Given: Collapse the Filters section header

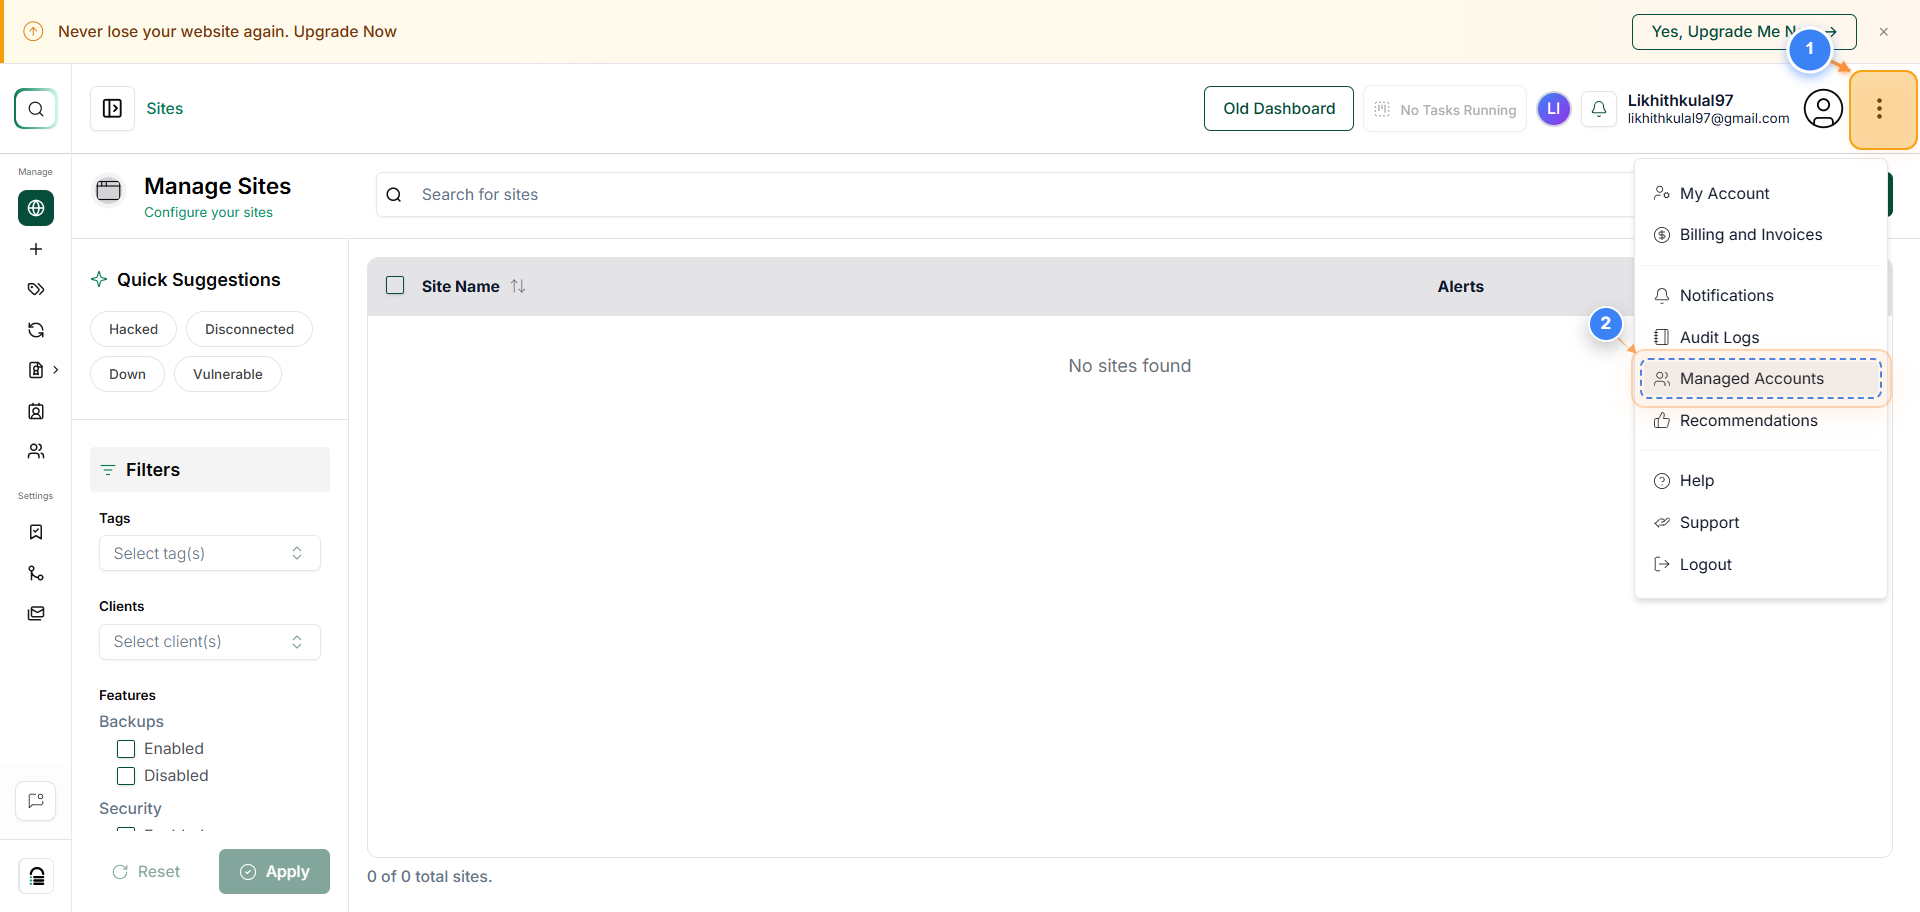Looking at the screenshot, I should [210, 470].
